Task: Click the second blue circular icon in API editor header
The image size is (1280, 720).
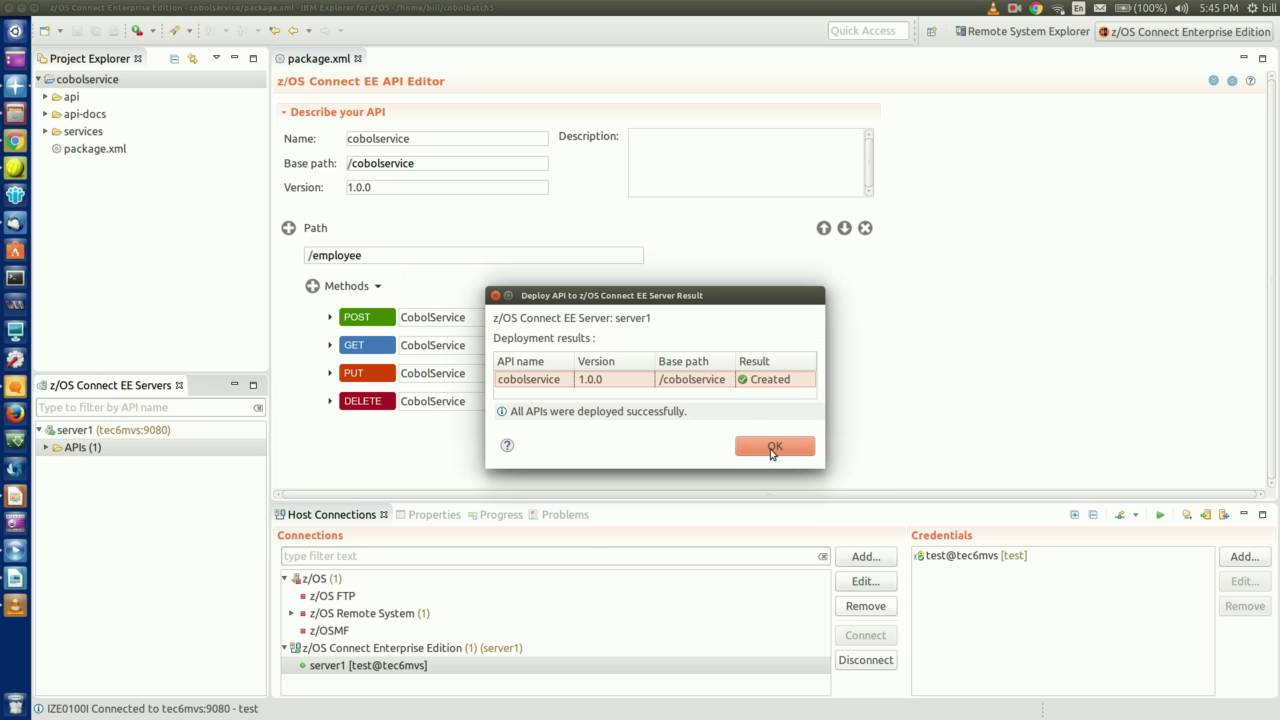Action: tap(1232, 81)
